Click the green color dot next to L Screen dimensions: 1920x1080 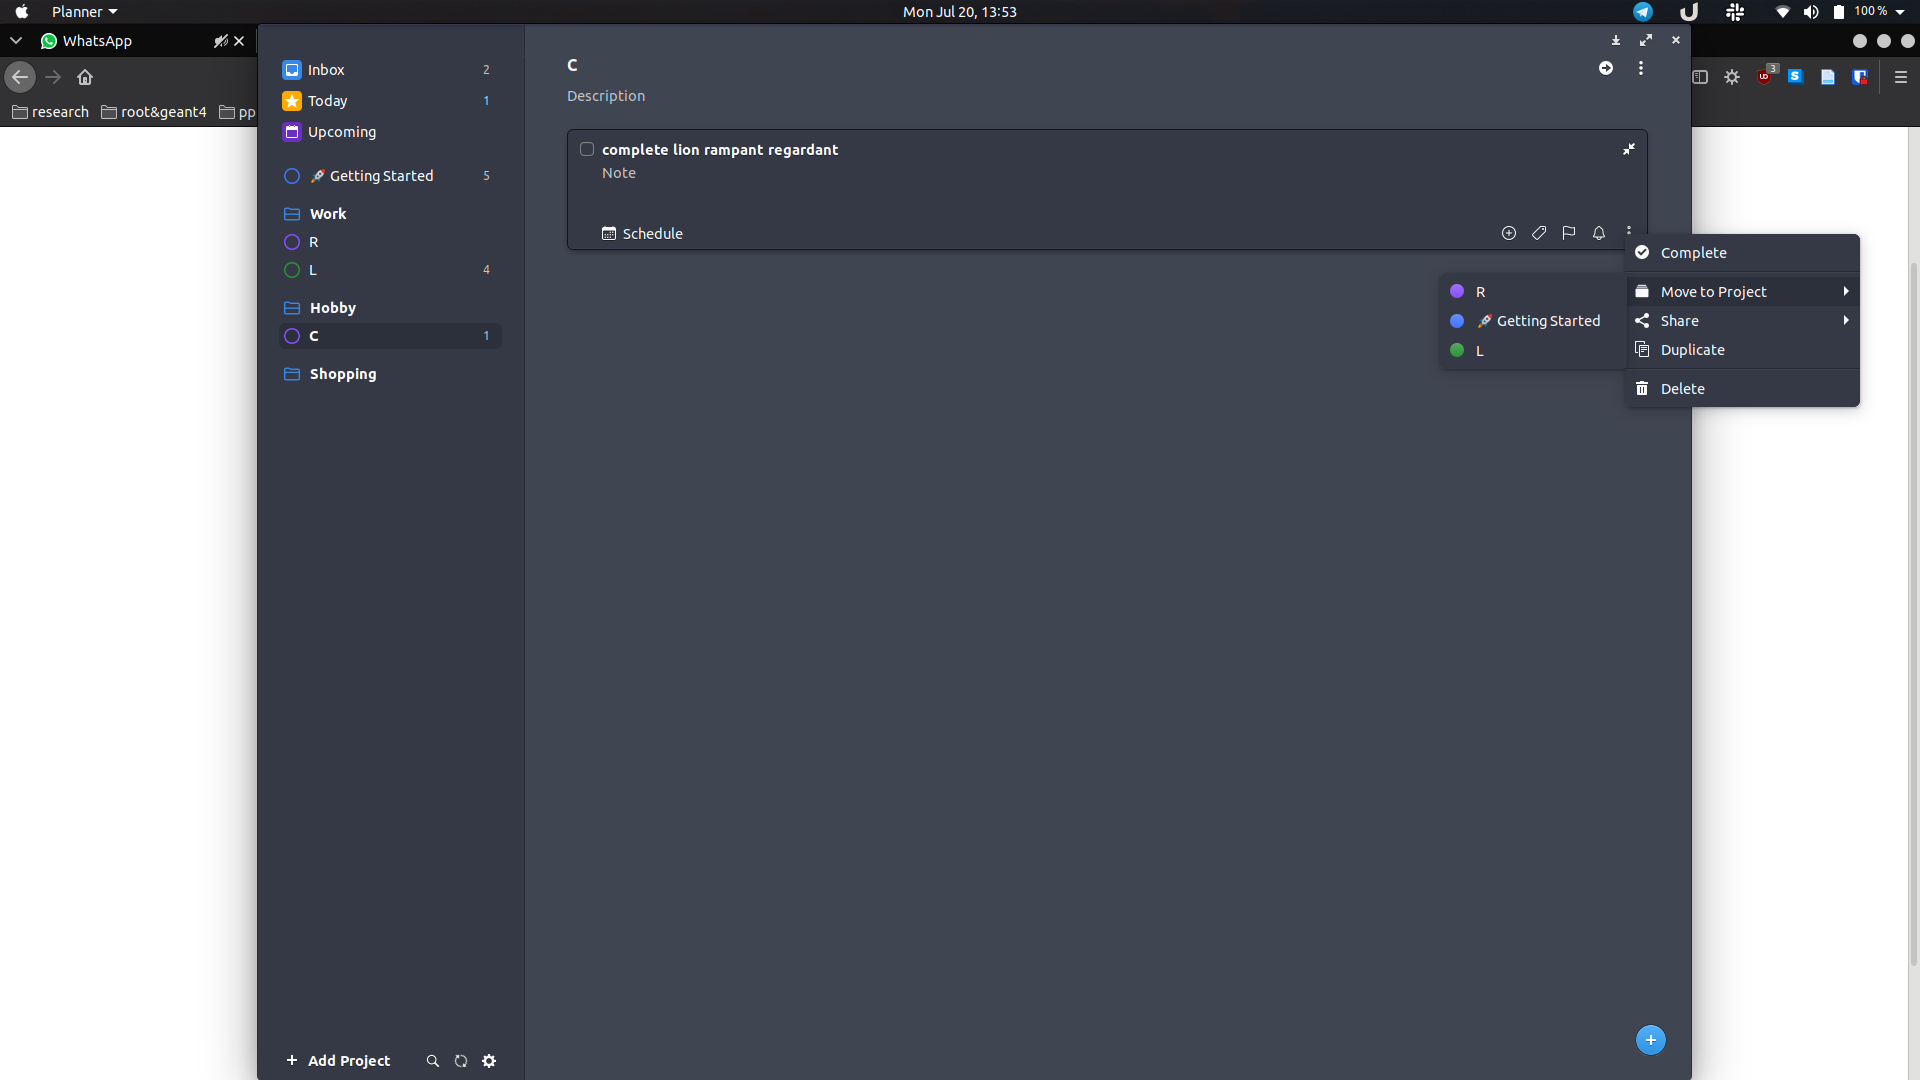1458,351
